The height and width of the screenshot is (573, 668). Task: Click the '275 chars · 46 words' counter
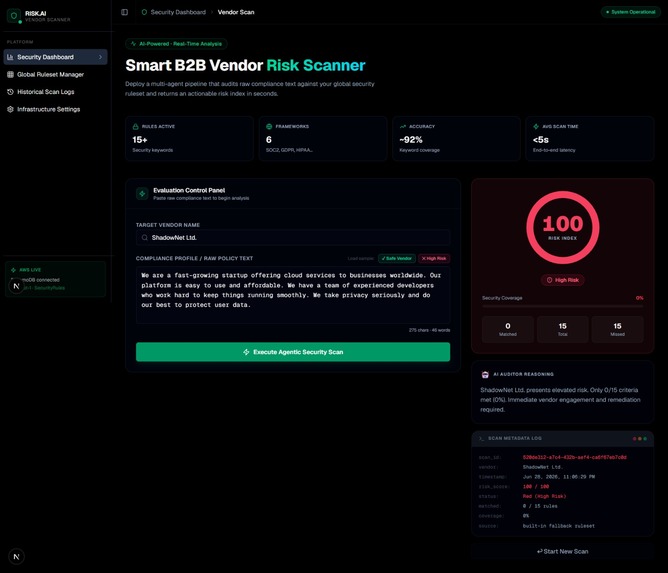pyautogui.click(x=429, y=330)
